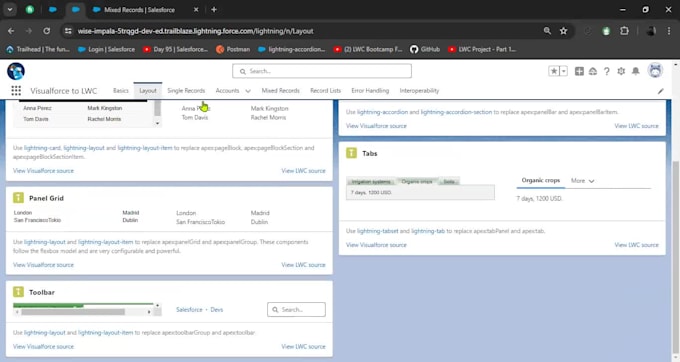Click the edit navigation pencil icon
The width and height of the screenshot is (680, 362).
click(660, 91)
